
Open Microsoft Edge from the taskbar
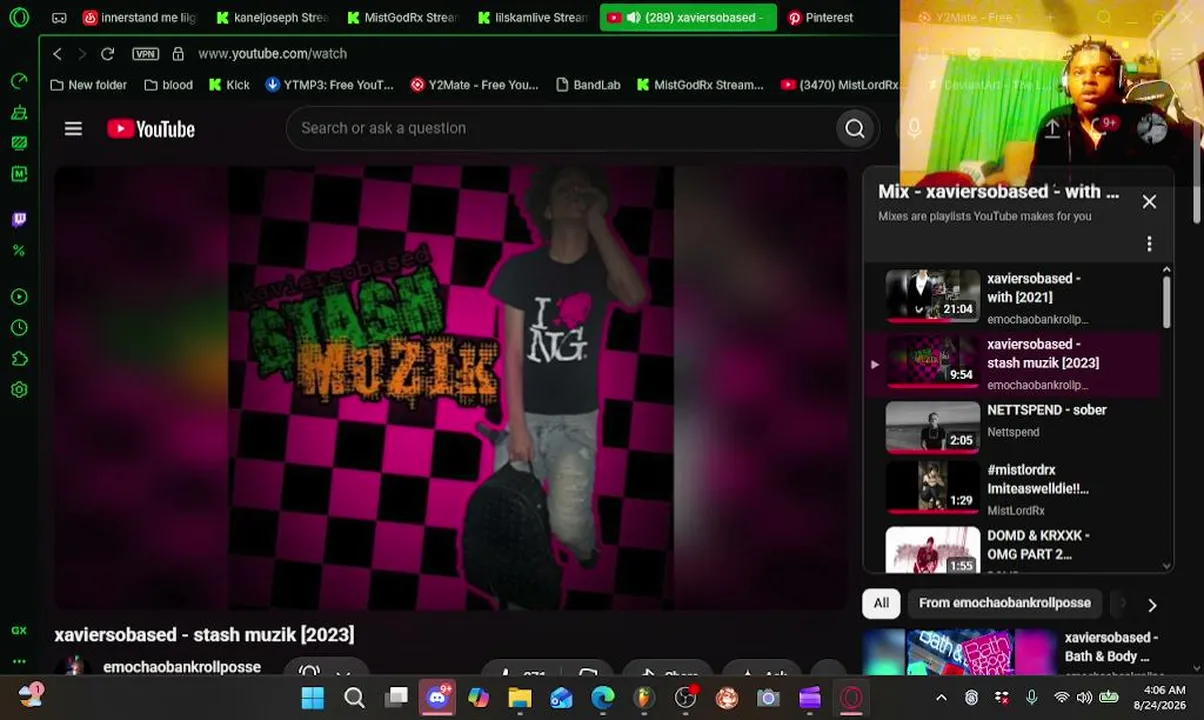pos(603,697)
